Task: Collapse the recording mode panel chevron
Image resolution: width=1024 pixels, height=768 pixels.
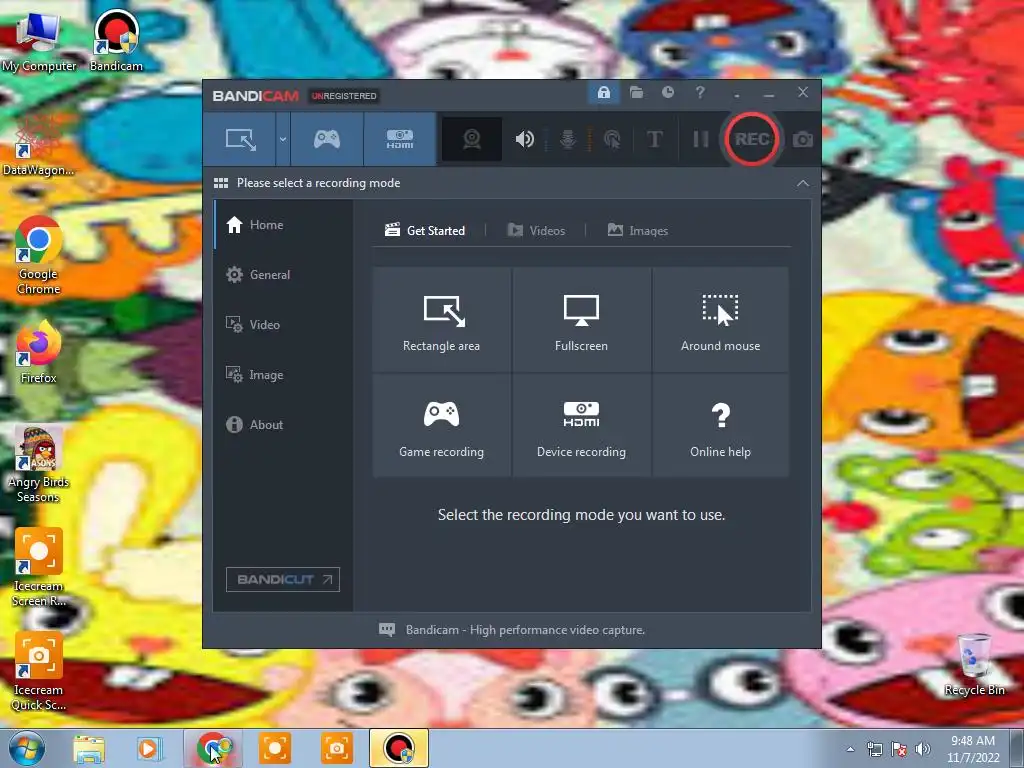Action: pyautogui.click(x=803, y=184)
